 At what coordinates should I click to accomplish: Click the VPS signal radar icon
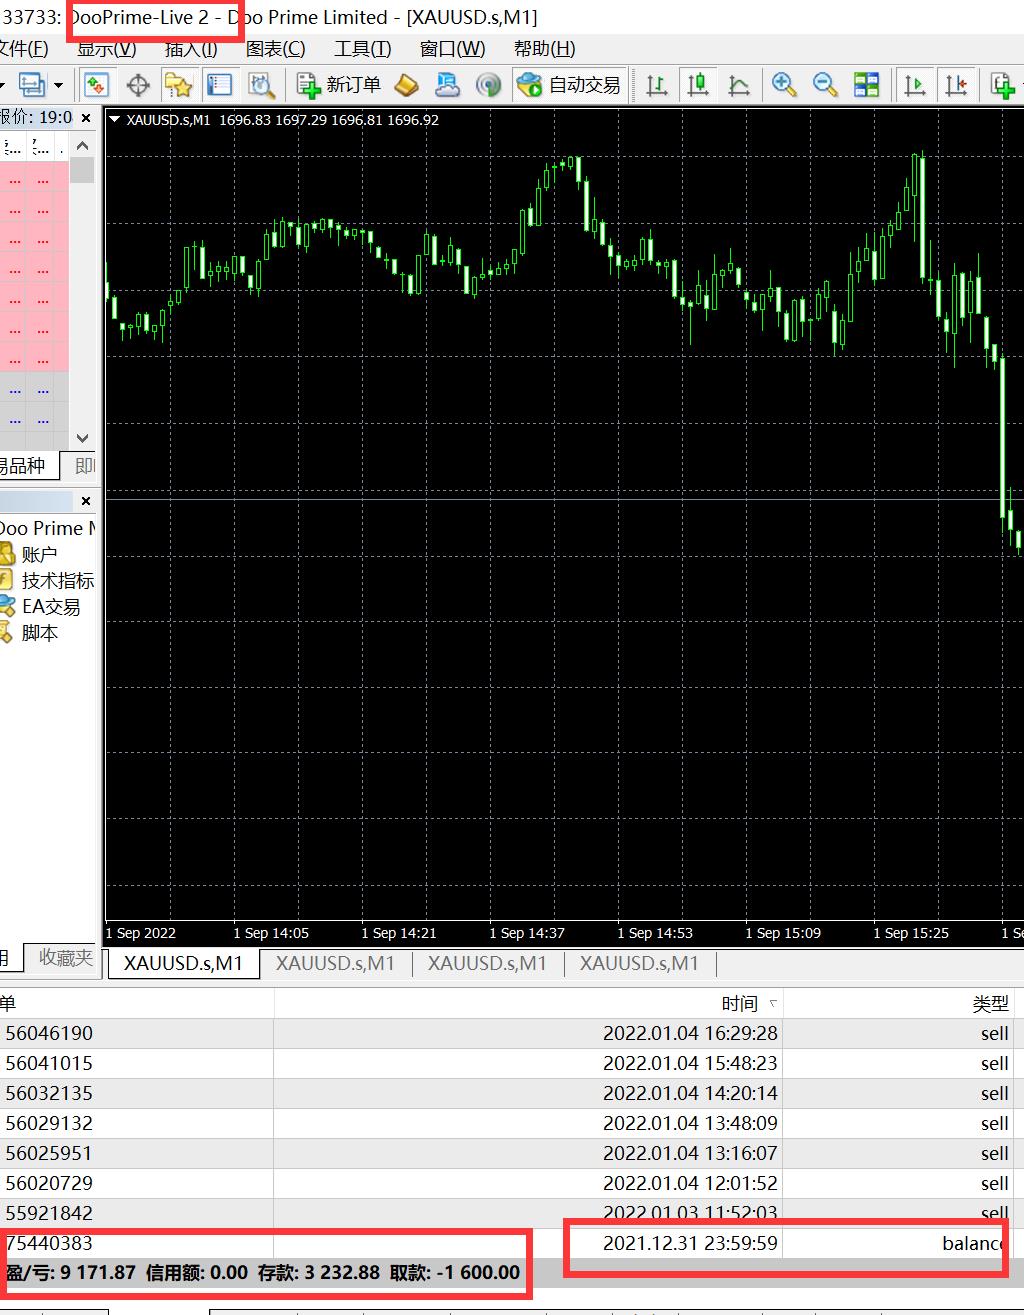click(488, 85)
